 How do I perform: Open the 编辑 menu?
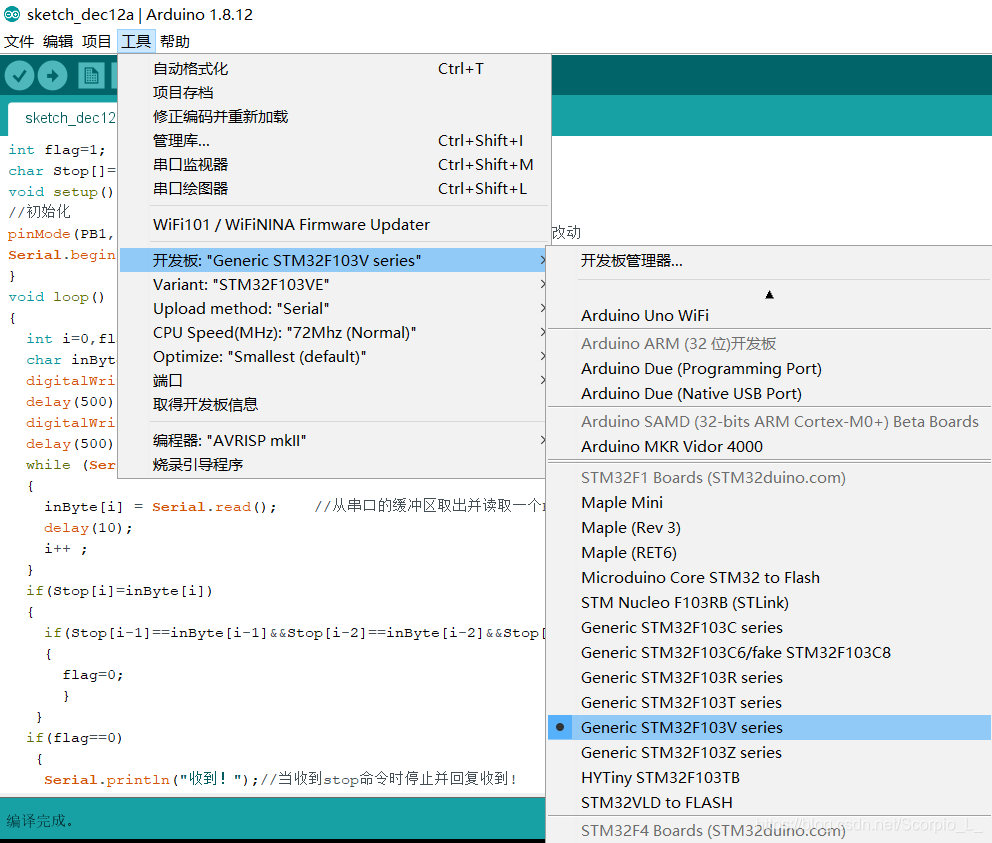[x=58, y=42]
